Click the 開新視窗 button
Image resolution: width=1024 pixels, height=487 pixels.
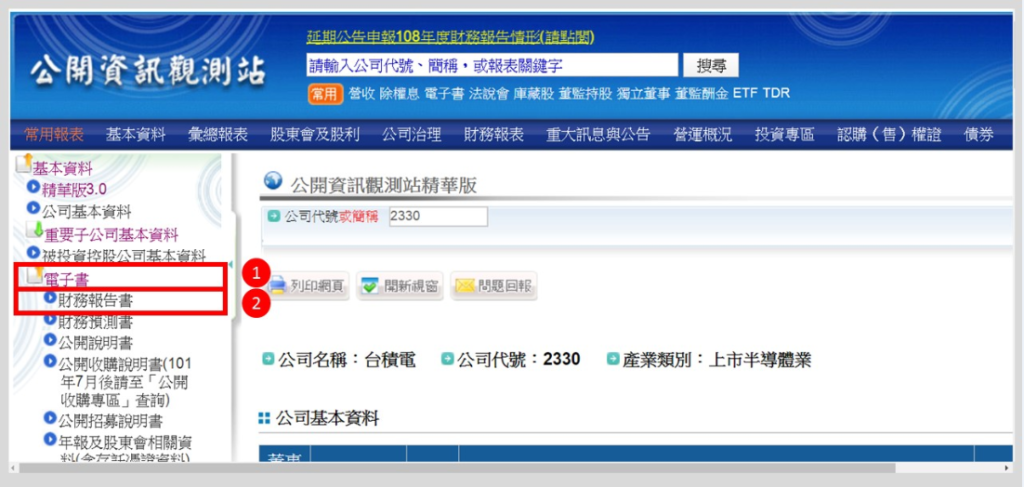400,285
